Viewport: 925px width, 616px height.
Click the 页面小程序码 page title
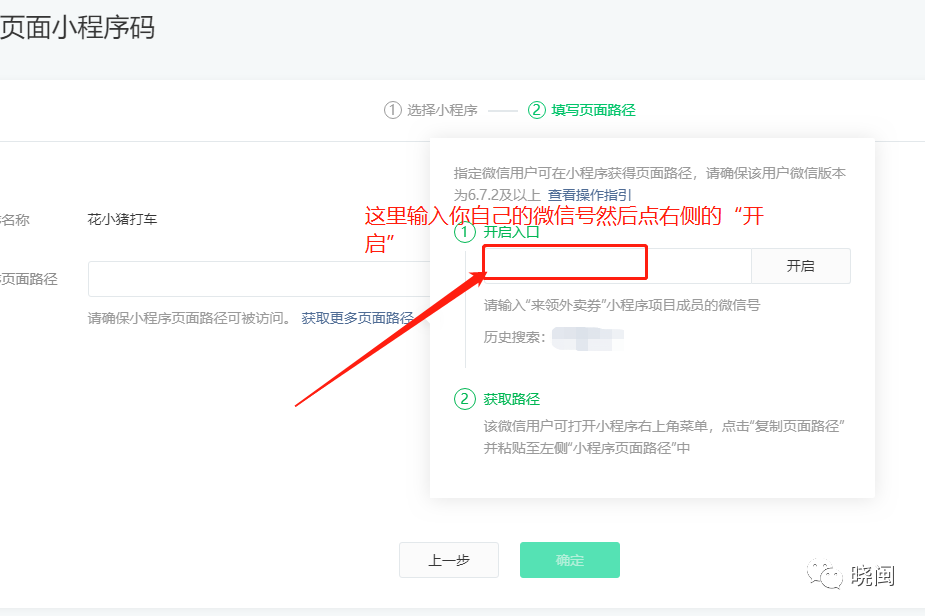click(x=77, y=27)
